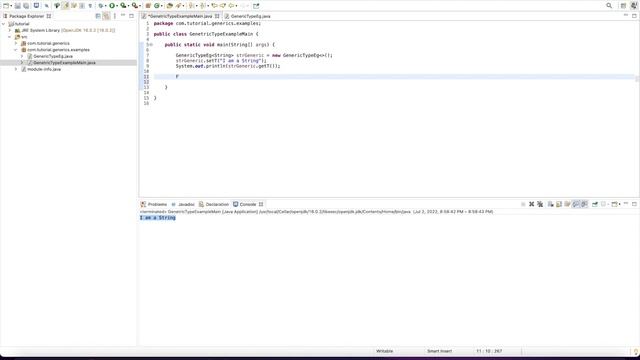Select module-info.java in Package Explorer

coord(44,69)
